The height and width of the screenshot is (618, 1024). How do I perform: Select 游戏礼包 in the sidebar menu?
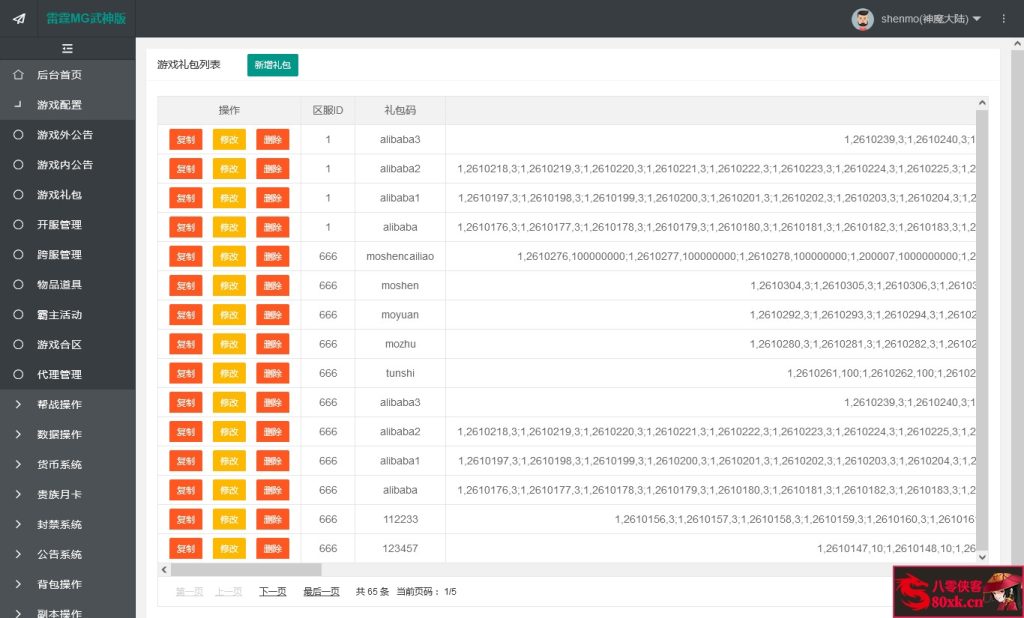(x=55, y=194)
